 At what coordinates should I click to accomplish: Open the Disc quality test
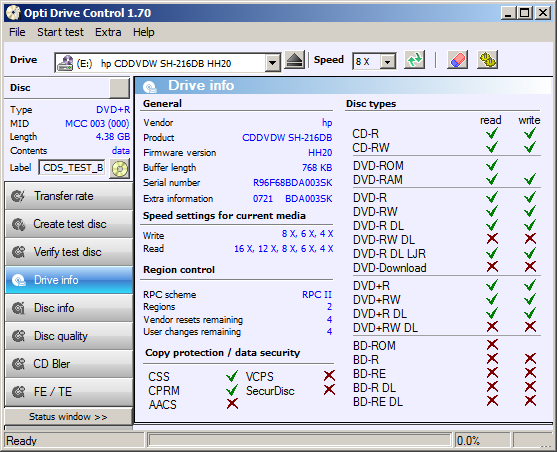pos(69,336)
